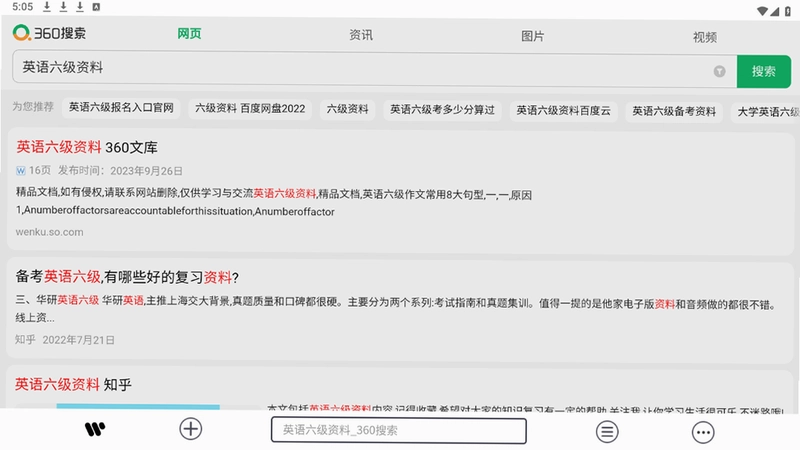Tap the address bar showing 英语六级资料_360搜索
The height and width of the screenshot is (450, 800).
398,430
